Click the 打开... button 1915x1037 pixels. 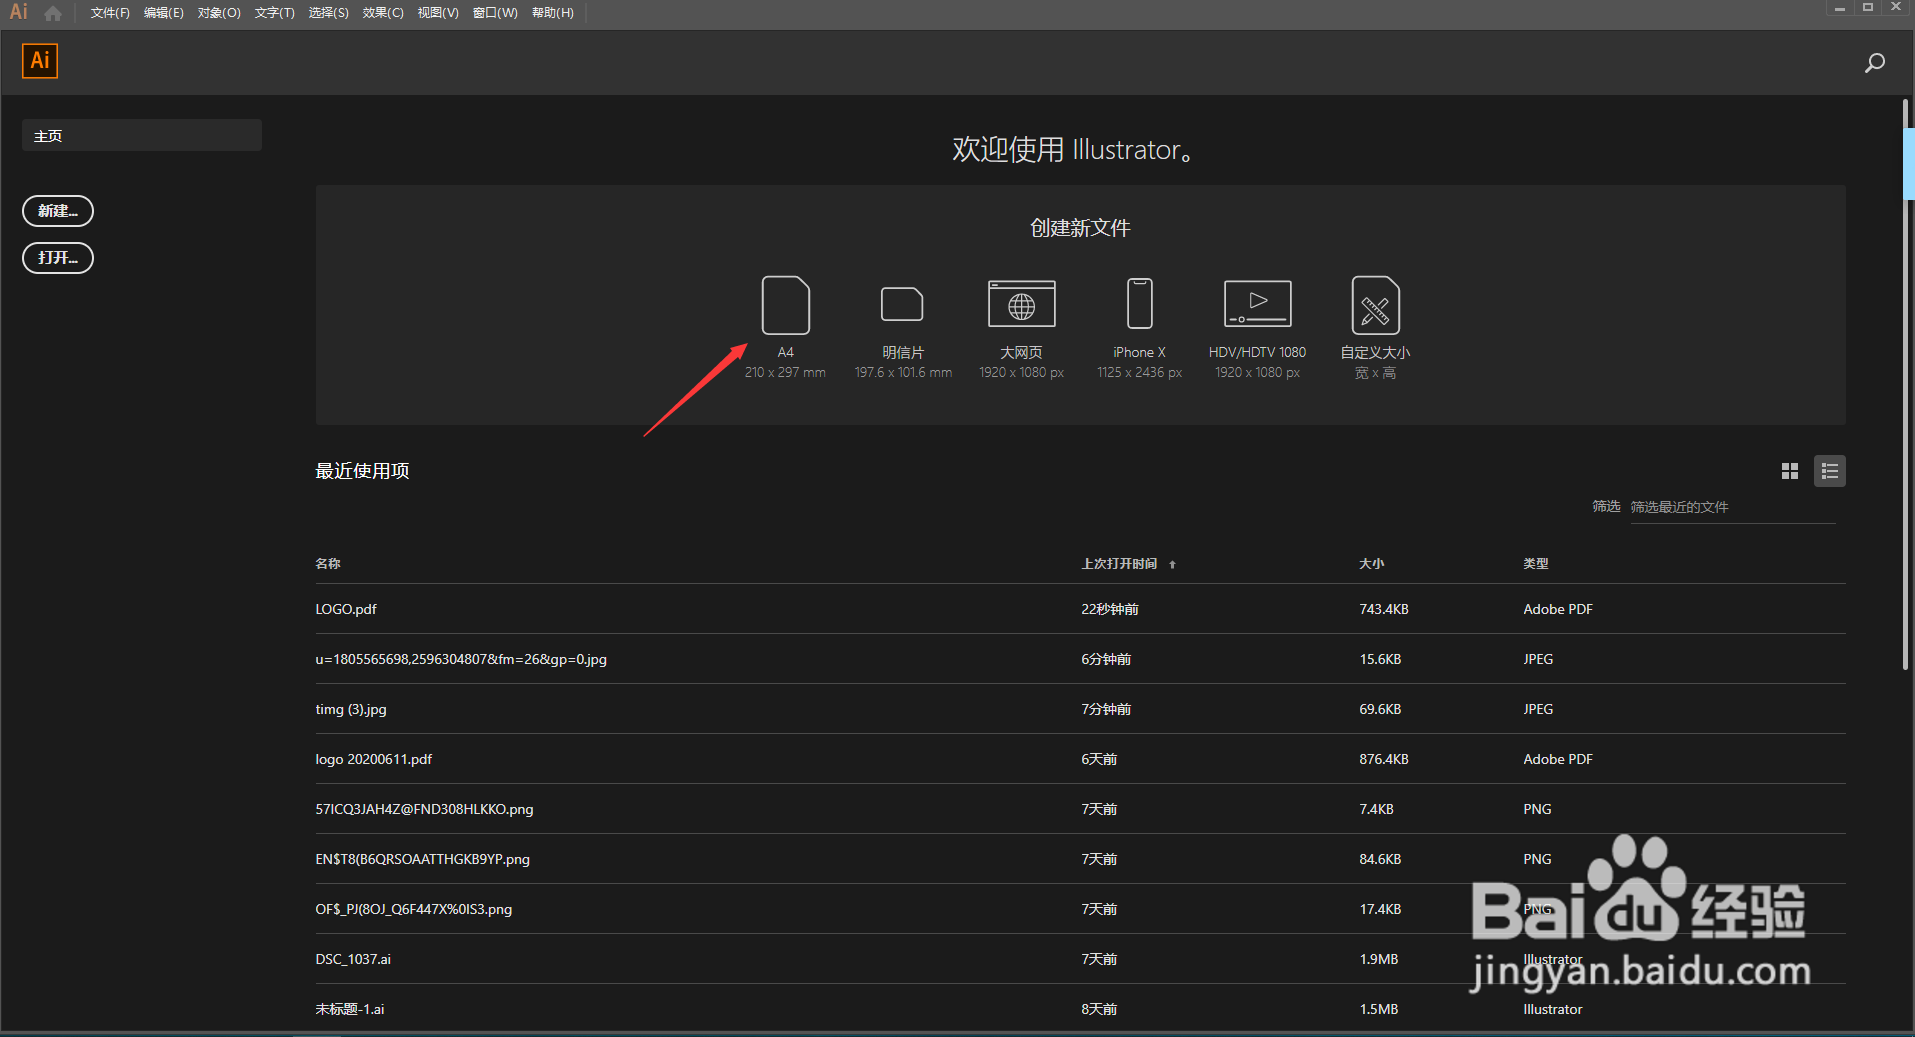pyautogui.click(x=58, y=258)
